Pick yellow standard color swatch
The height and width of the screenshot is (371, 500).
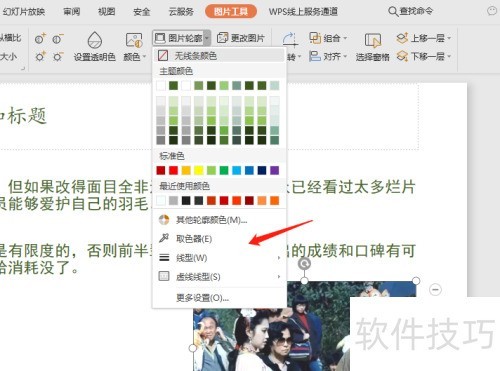(199, 170)
